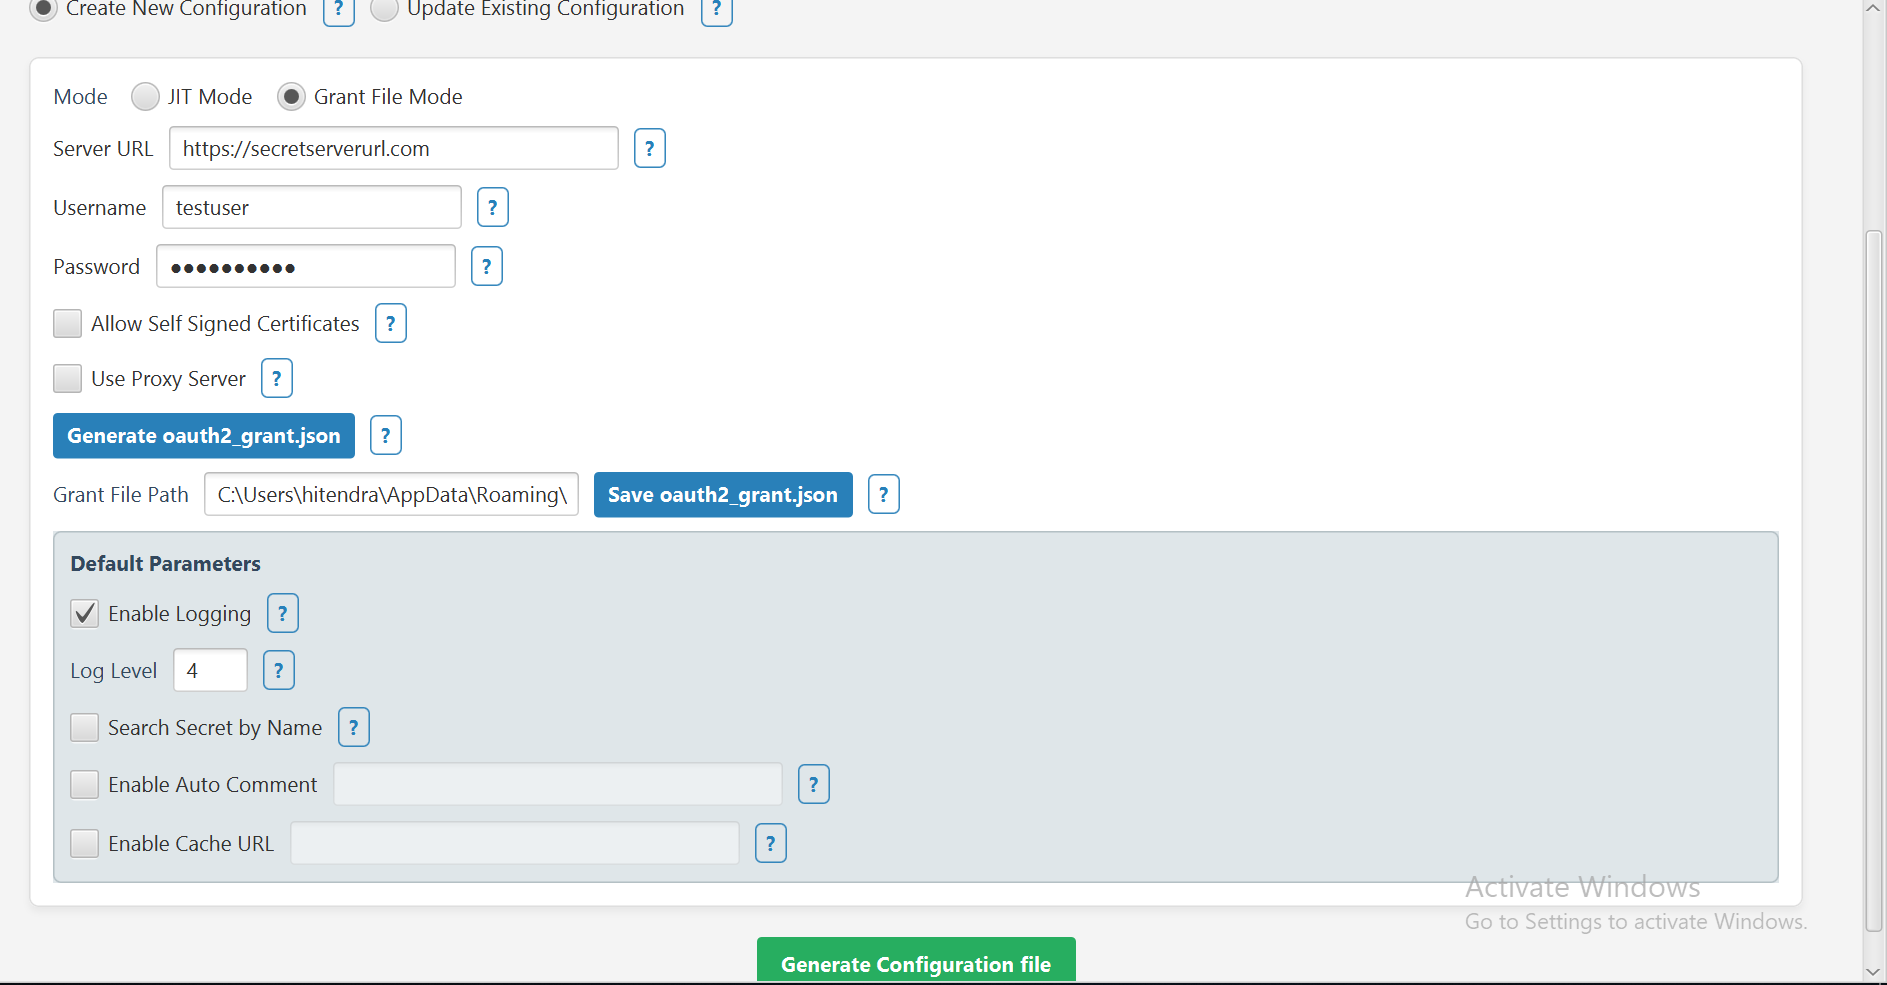The width and height of the screenshot is (1887, 985).
Task: Tick Search Secret by Name checkbox
Action: (x=85, y=728)
